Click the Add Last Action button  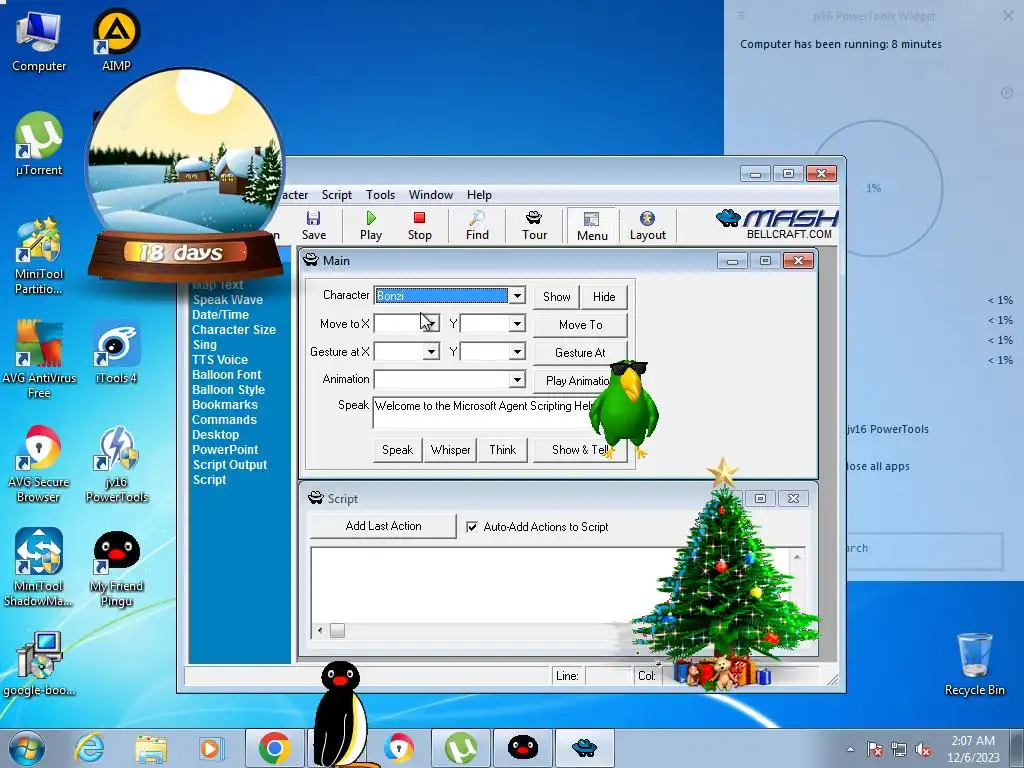tap(383, 526)
